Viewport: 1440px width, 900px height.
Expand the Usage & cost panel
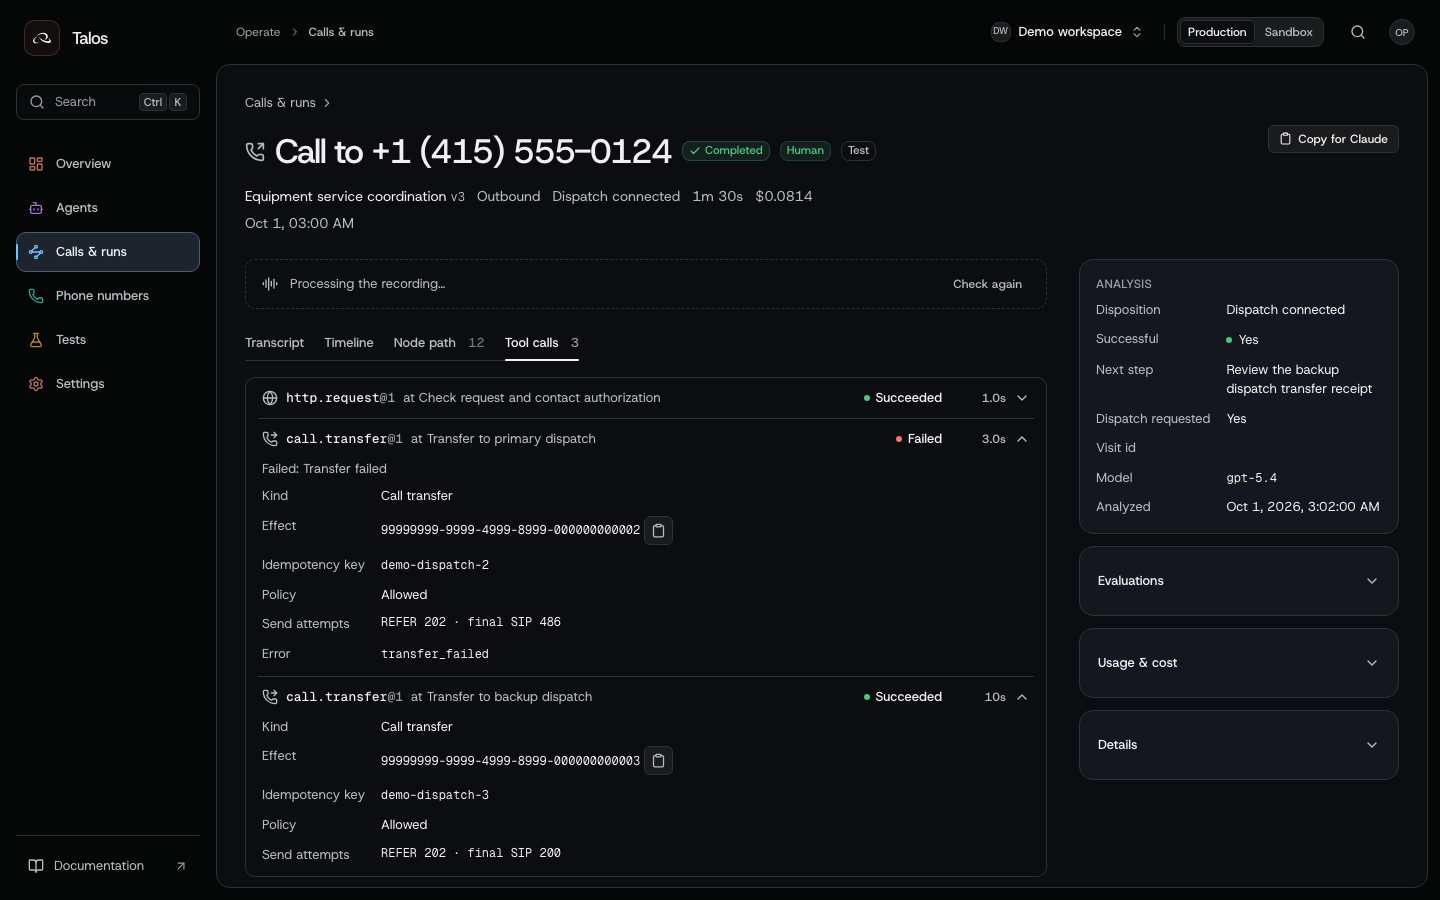pos(1239,663)
